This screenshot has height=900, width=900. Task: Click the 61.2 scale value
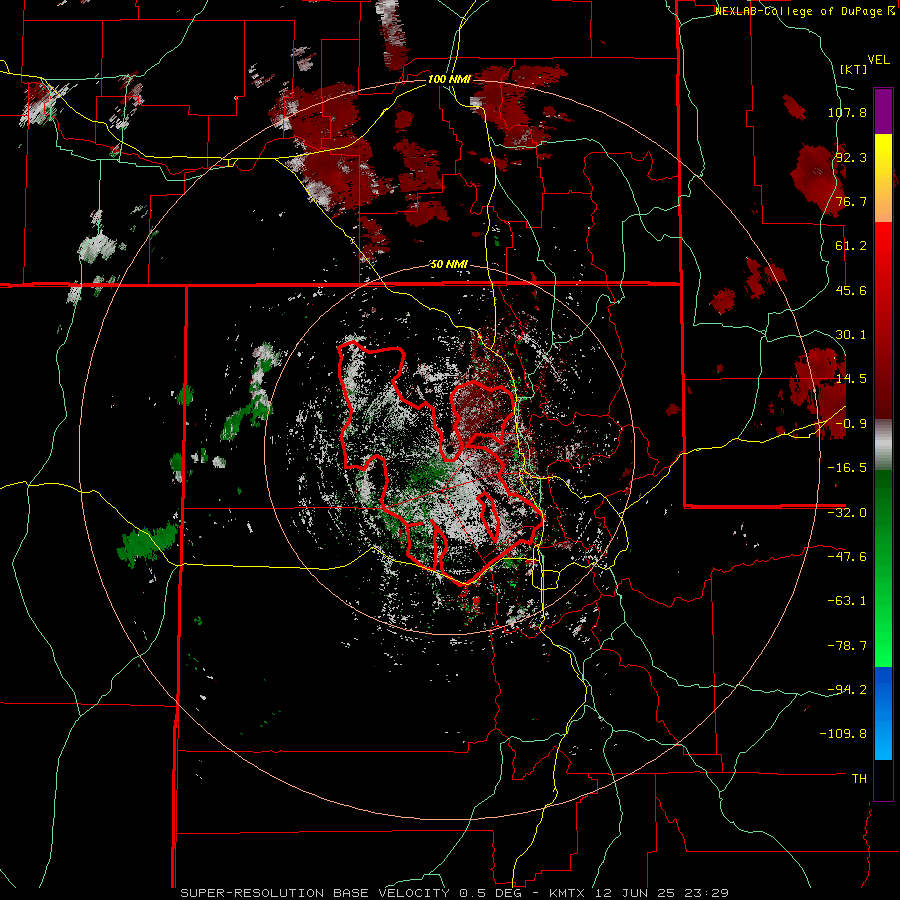click(x=851, y=245)
